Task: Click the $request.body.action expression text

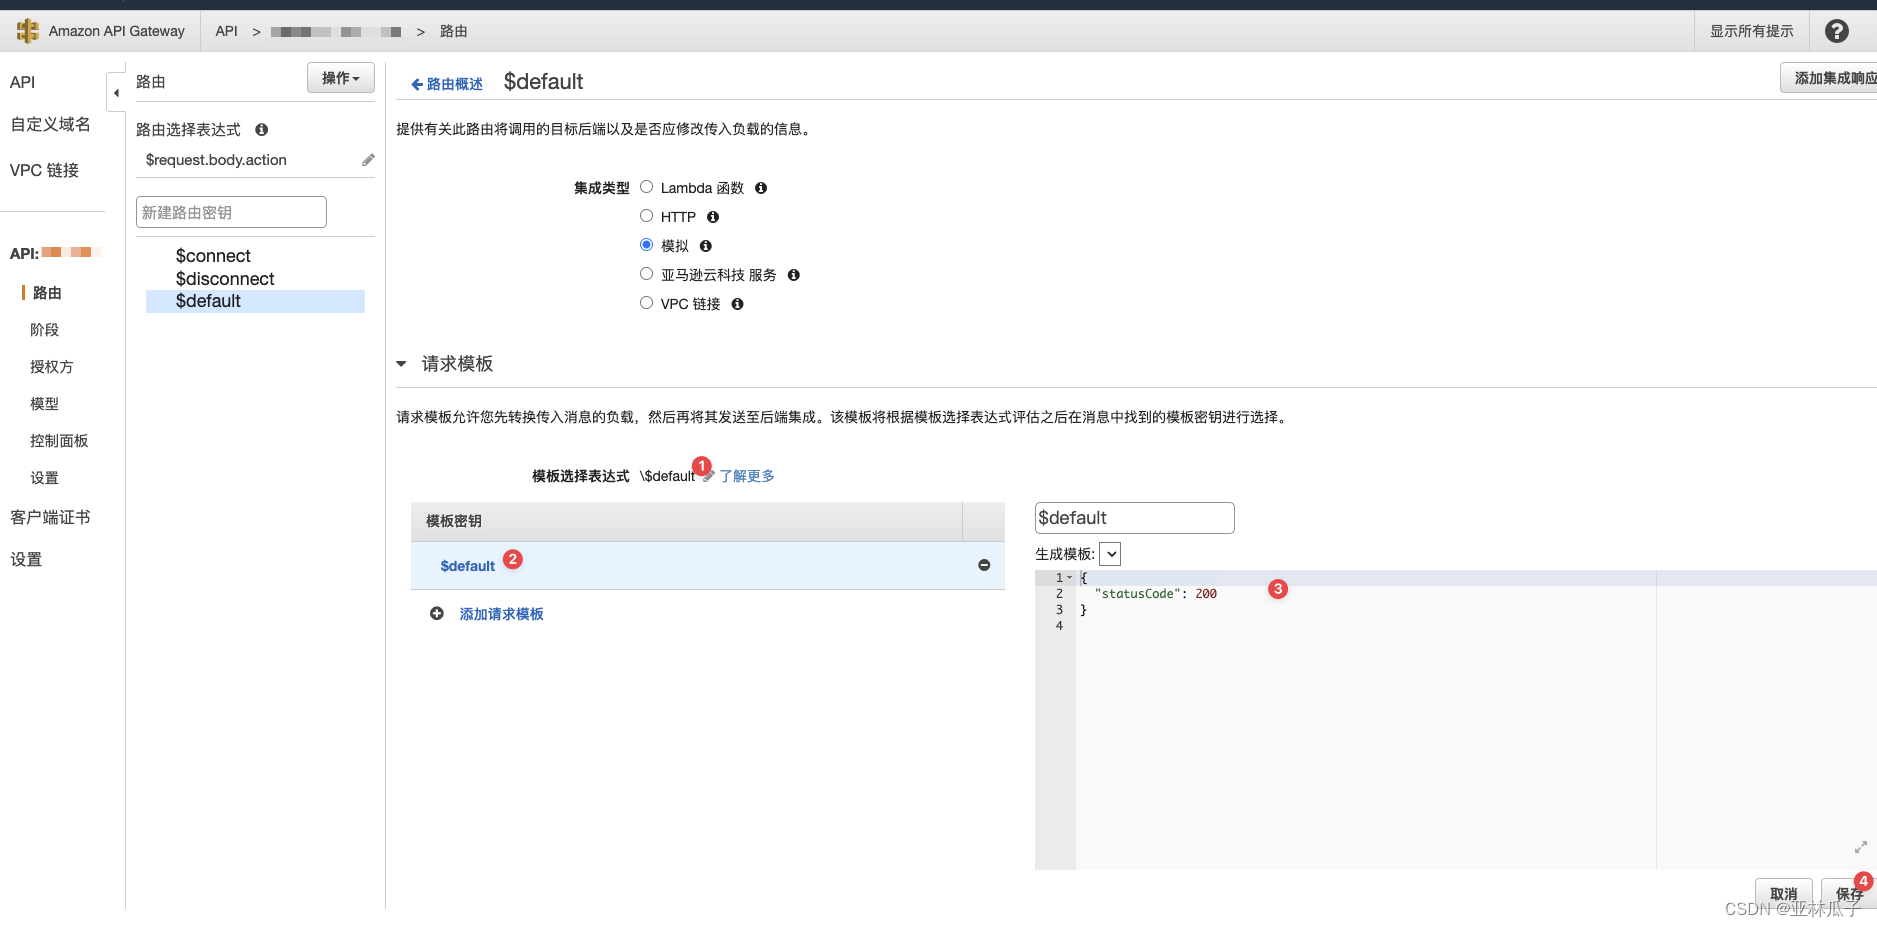Action: point(216,160)
